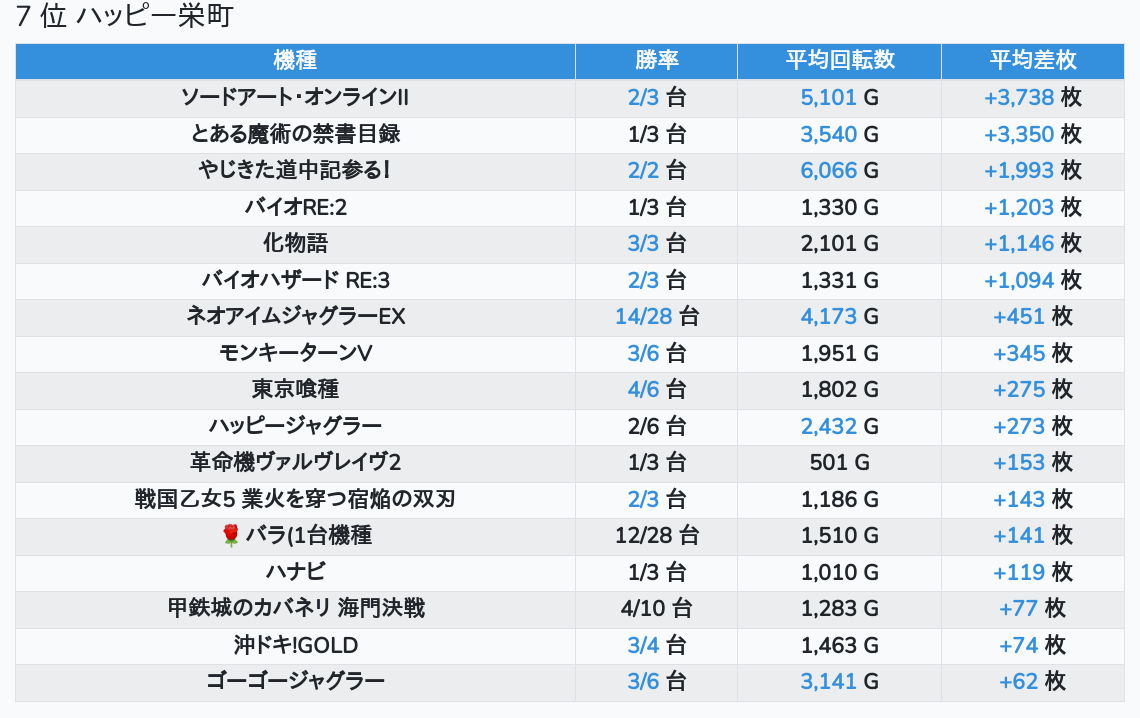The height and width of the screenshot is (718, 1140).
Task: Select the バイオRE:2 machine name
Action: [x=295, y=207]
